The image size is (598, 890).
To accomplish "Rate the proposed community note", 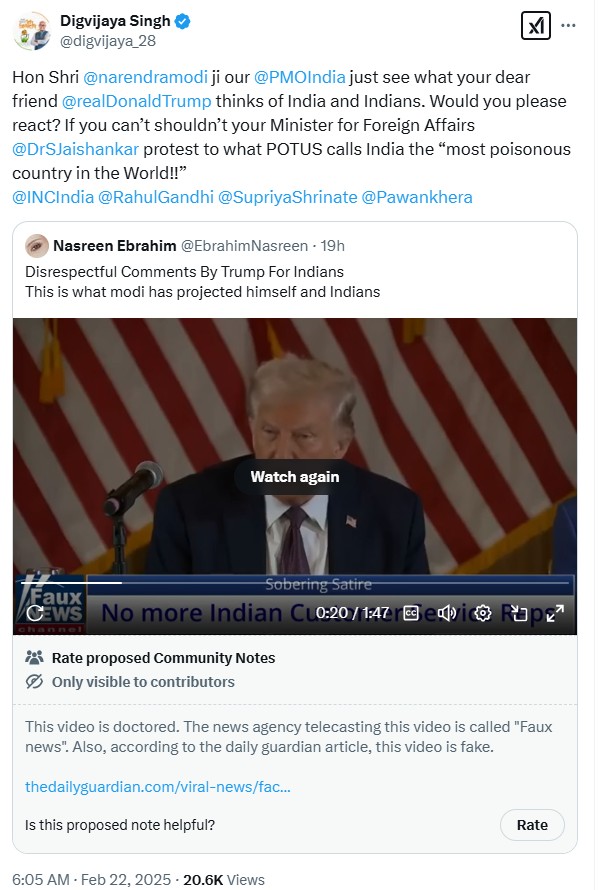I will 532,825.
